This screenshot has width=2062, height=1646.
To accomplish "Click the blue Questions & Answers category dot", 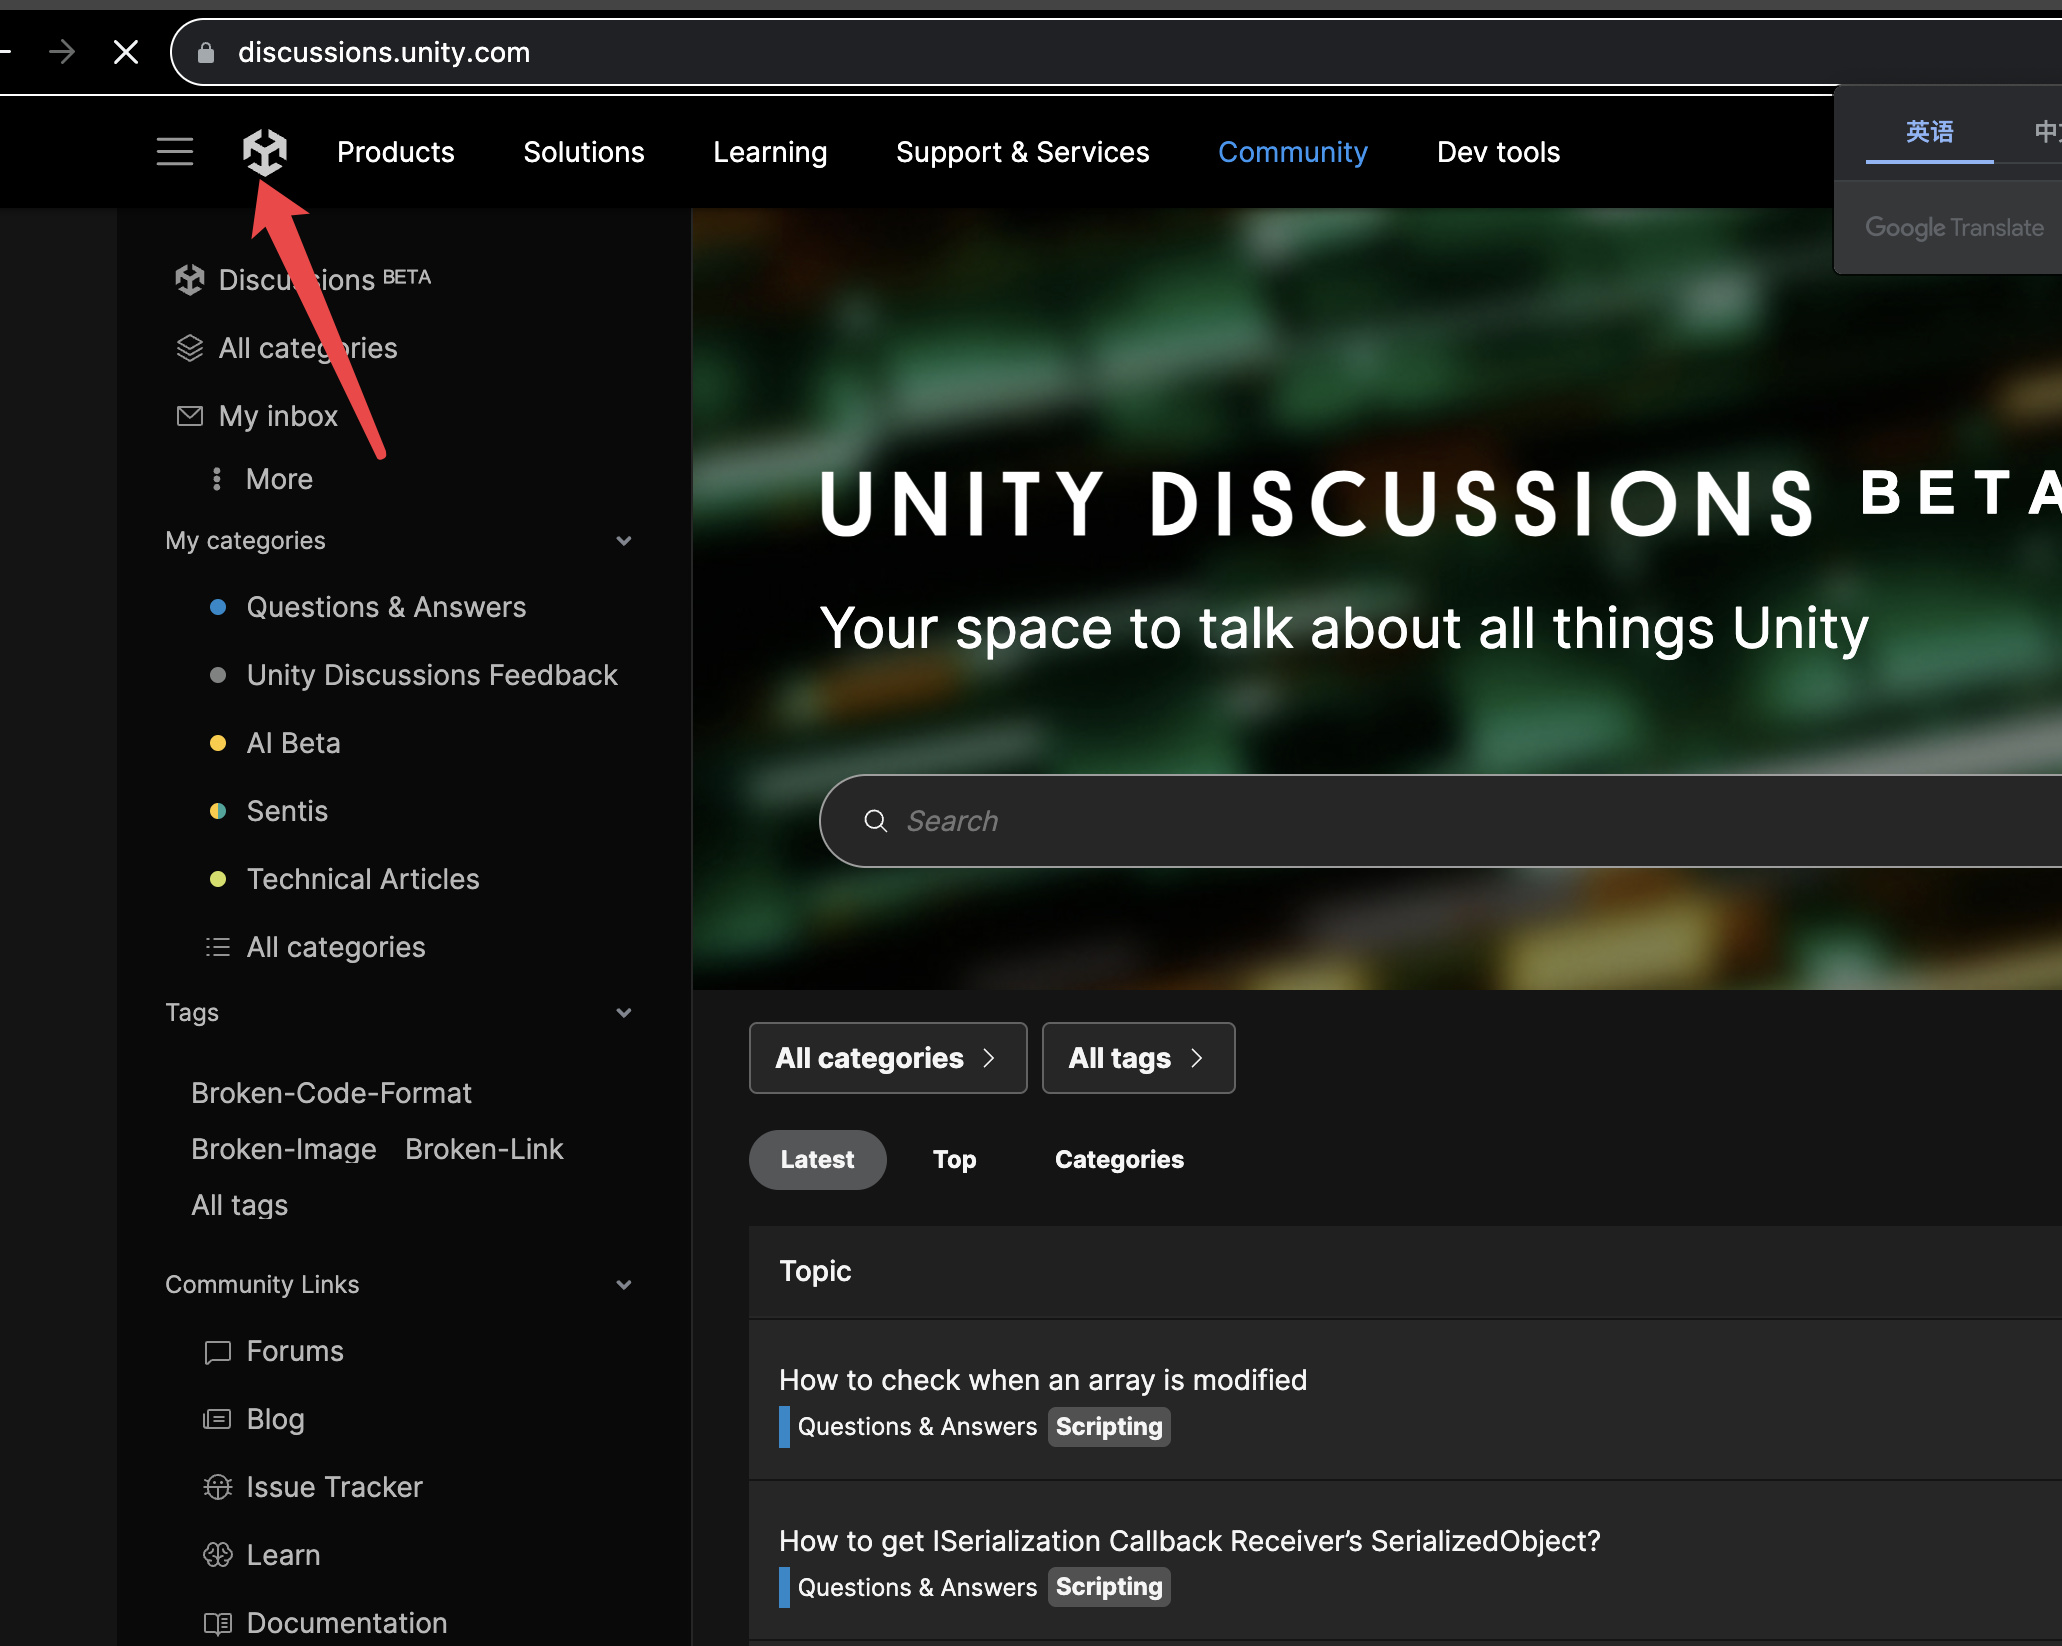I will [218, 607].
